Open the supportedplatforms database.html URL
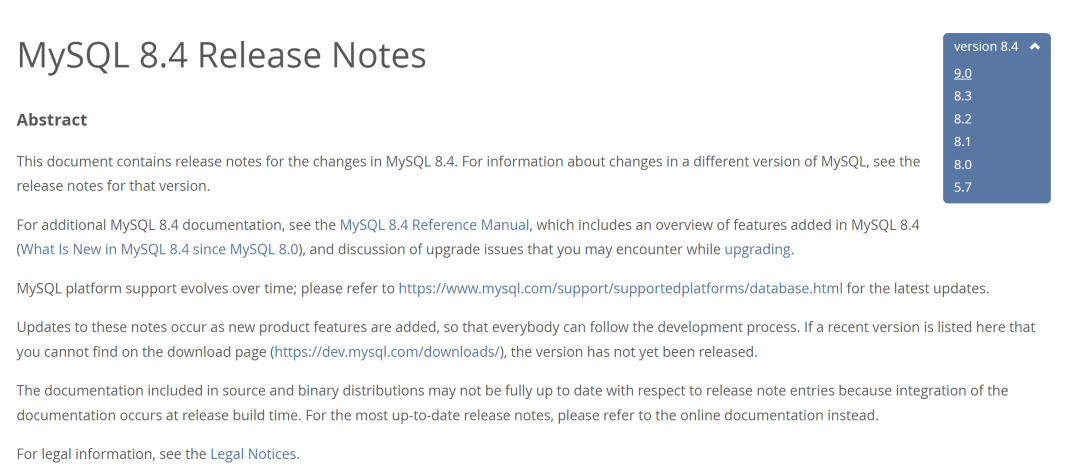The width and height of the screenshot is (1080, 469). [620, 289]
